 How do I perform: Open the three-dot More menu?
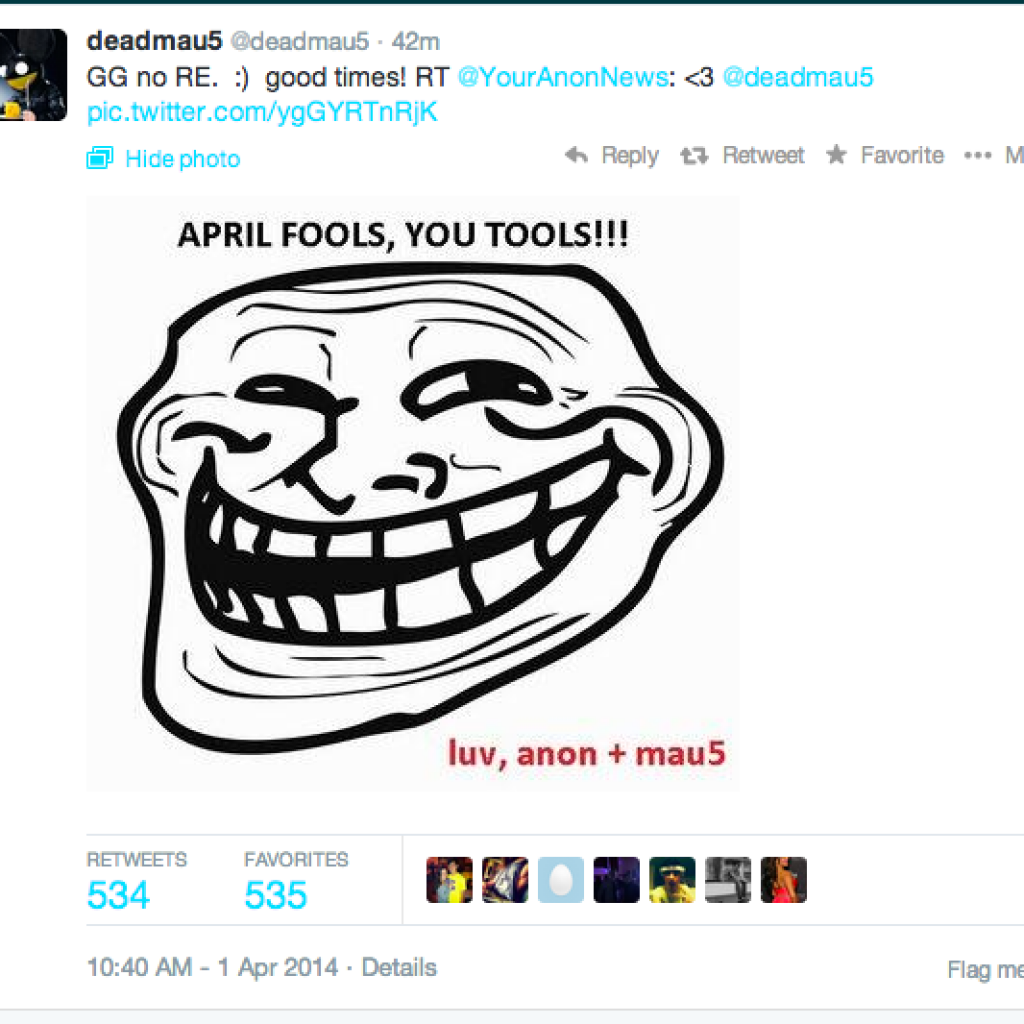(x=978, y=155)
